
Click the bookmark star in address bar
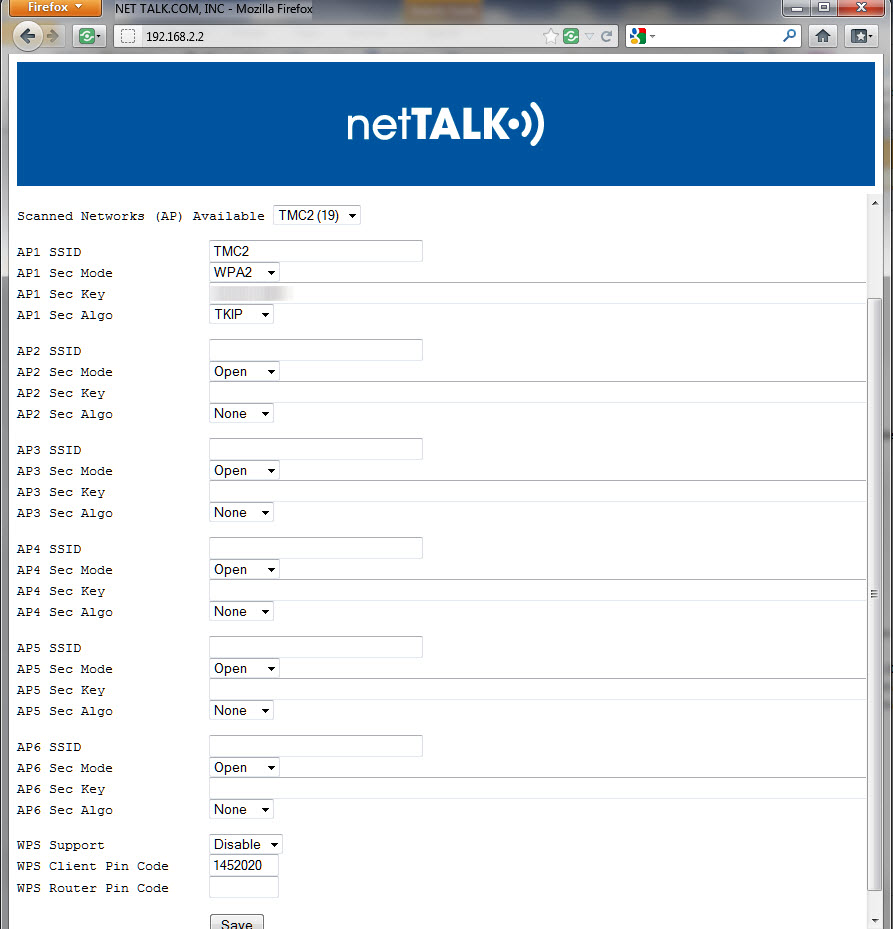coord(551,36)
